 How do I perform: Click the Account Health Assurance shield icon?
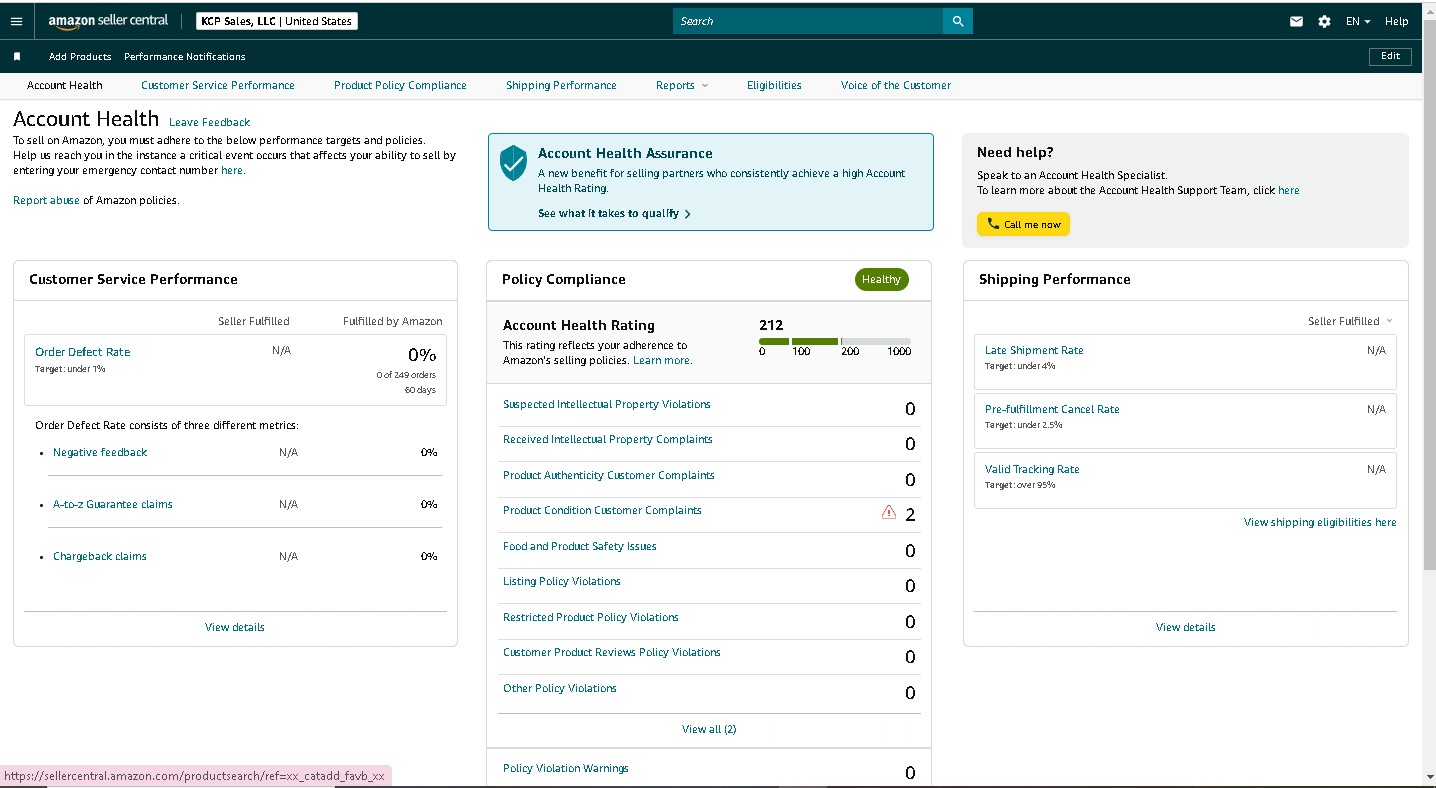click(x=513, y=162)
